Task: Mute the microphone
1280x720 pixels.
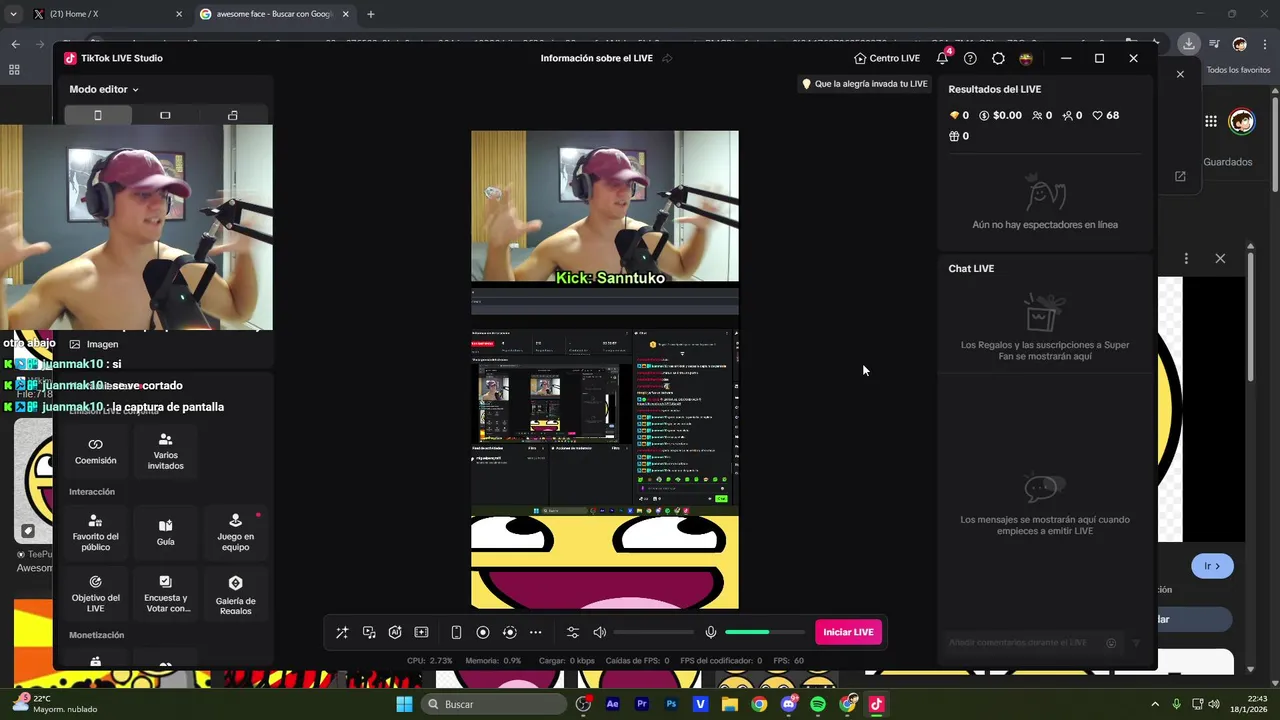Action: (x=711, y=632)
